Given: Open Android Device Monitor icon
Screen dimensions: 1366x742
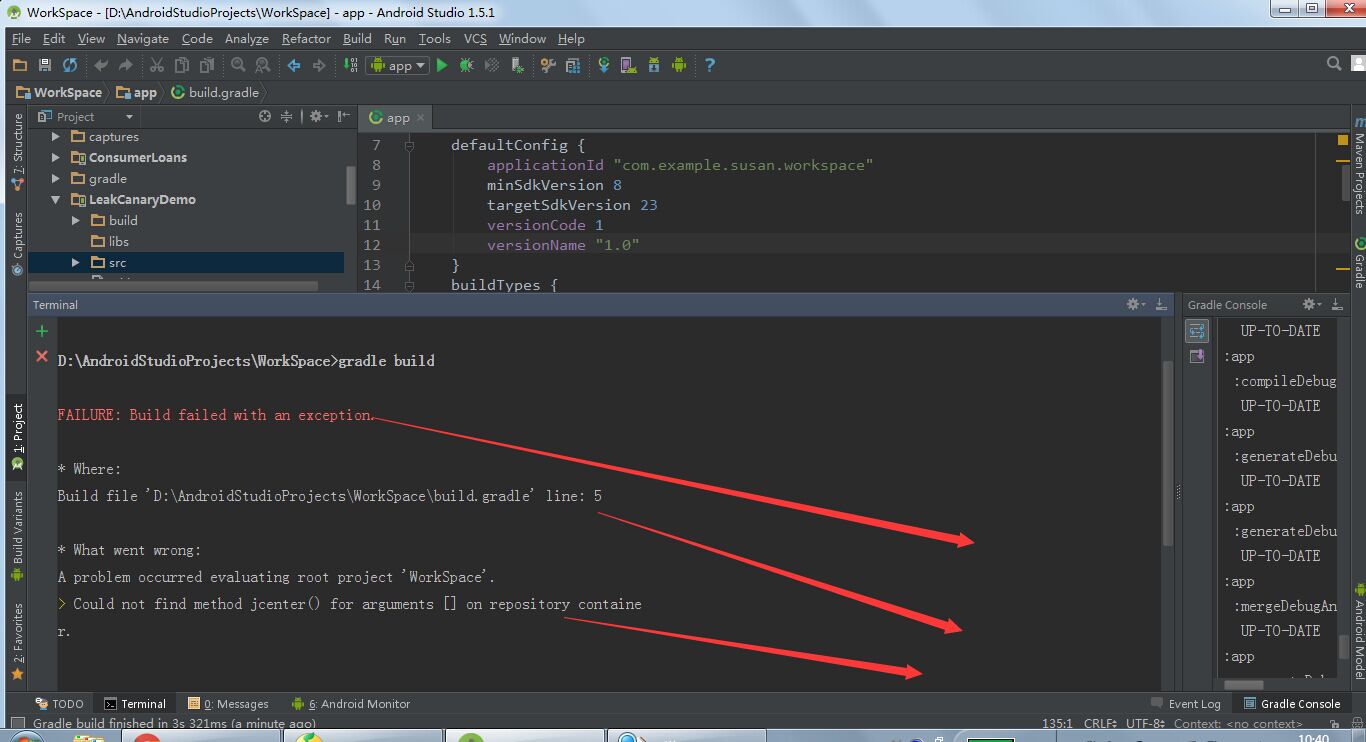Looking at the screenshot, I should pyautogui.click(x=679, y=65).
